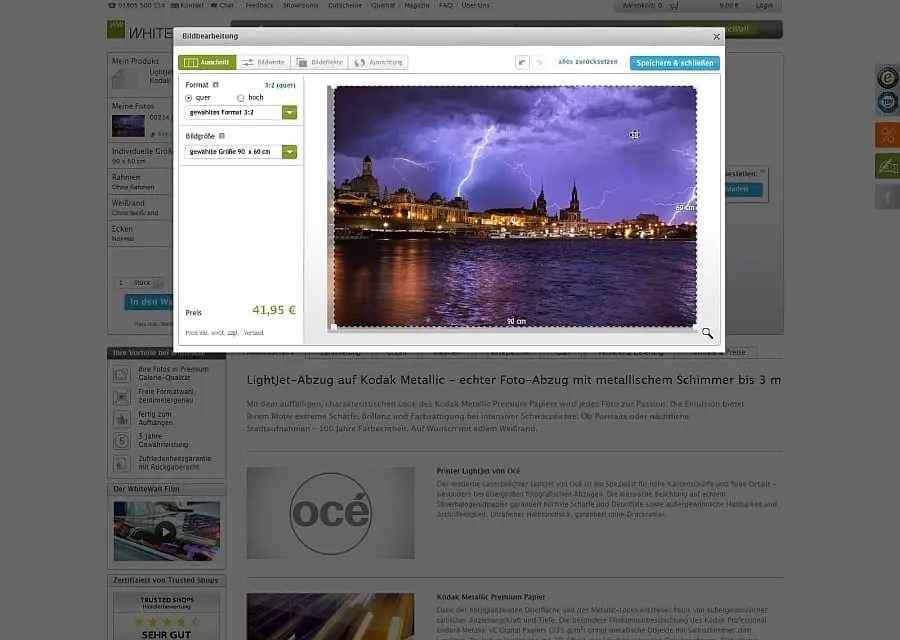The width and height of the screenshot is (900, 640).
Task: Click the fertig zum Aufhängen benefit icon
Action: point(122,419)
